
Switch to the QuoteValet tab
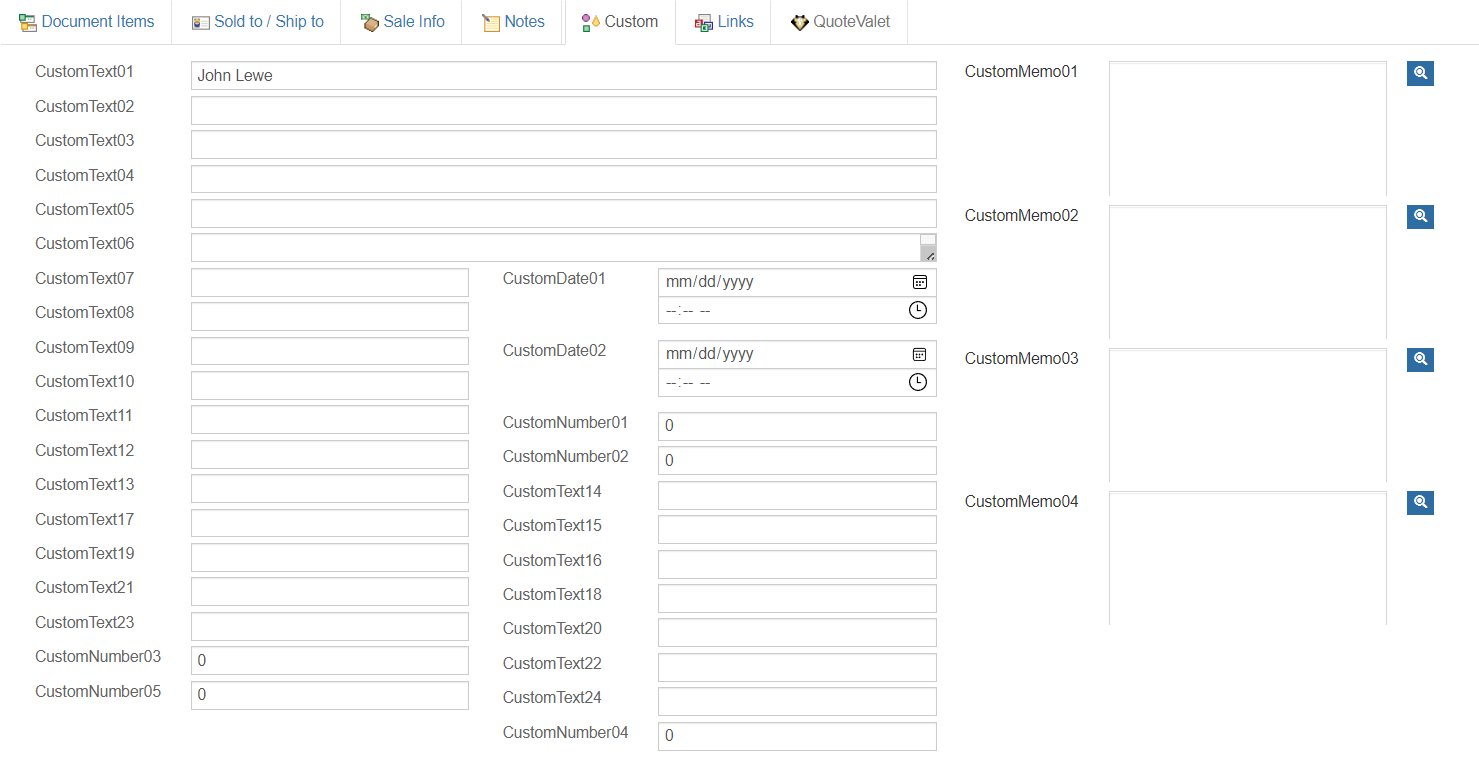pos(840,22)
